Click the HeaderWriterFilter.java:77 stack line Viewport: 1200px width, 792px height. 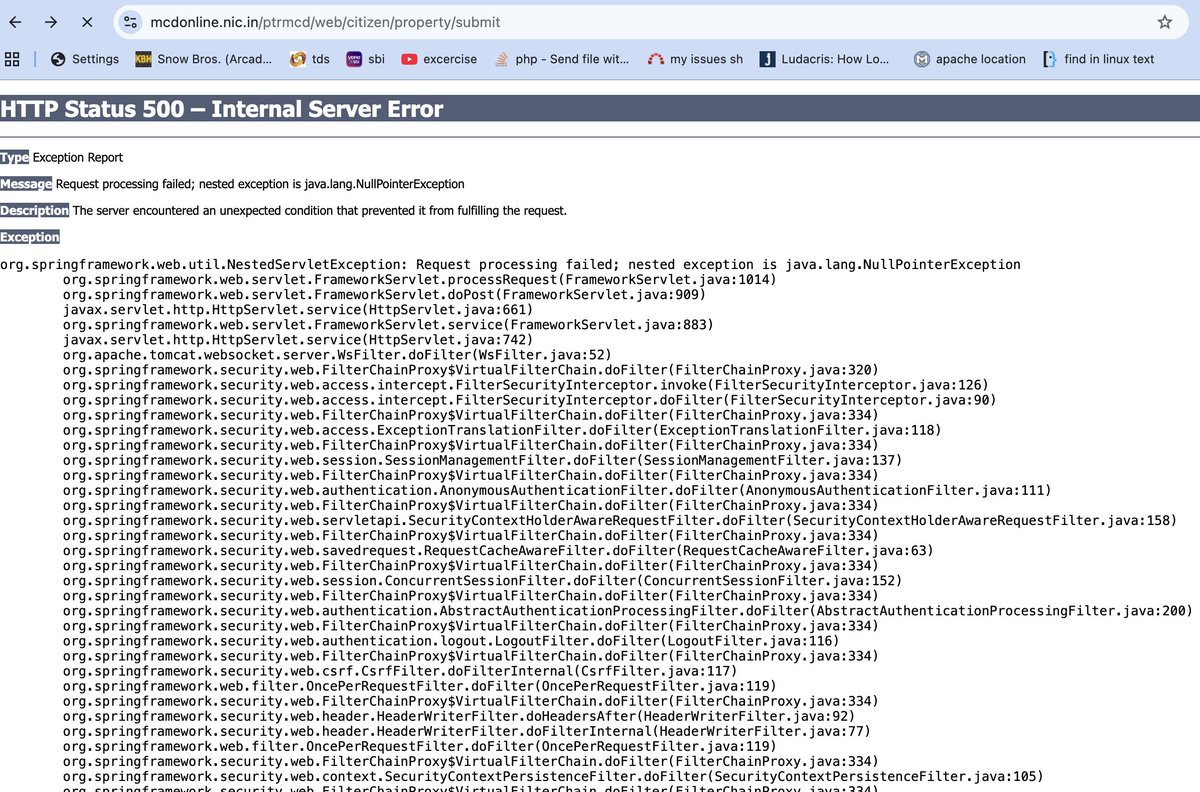(466, 731)
